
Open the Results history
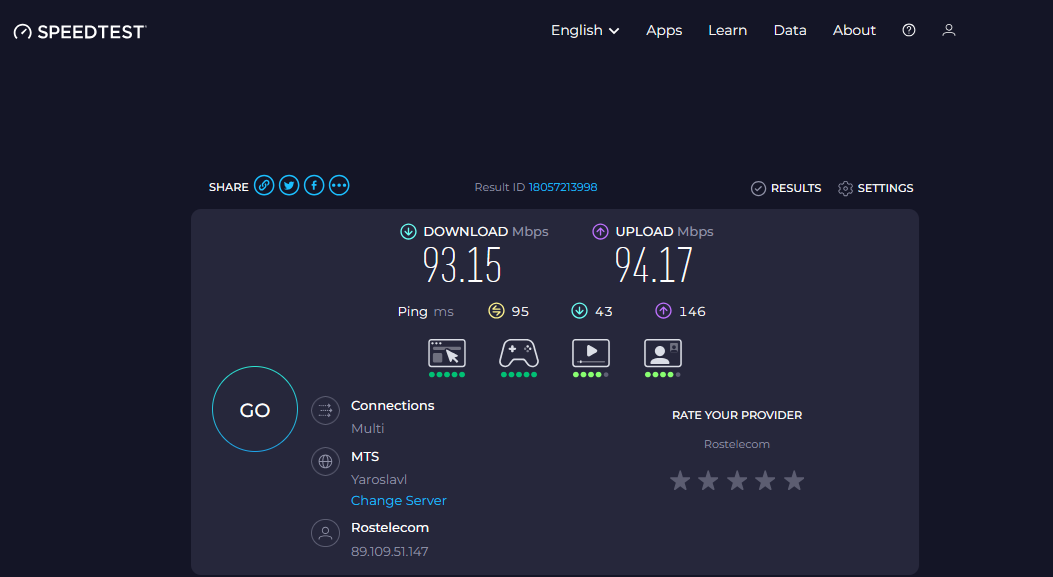786,188
